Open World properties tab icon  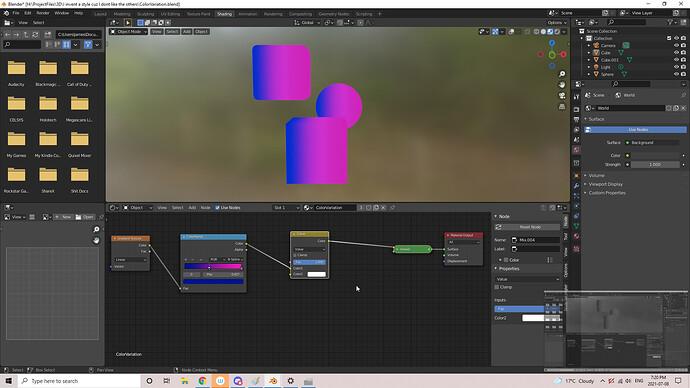(576, 150)
